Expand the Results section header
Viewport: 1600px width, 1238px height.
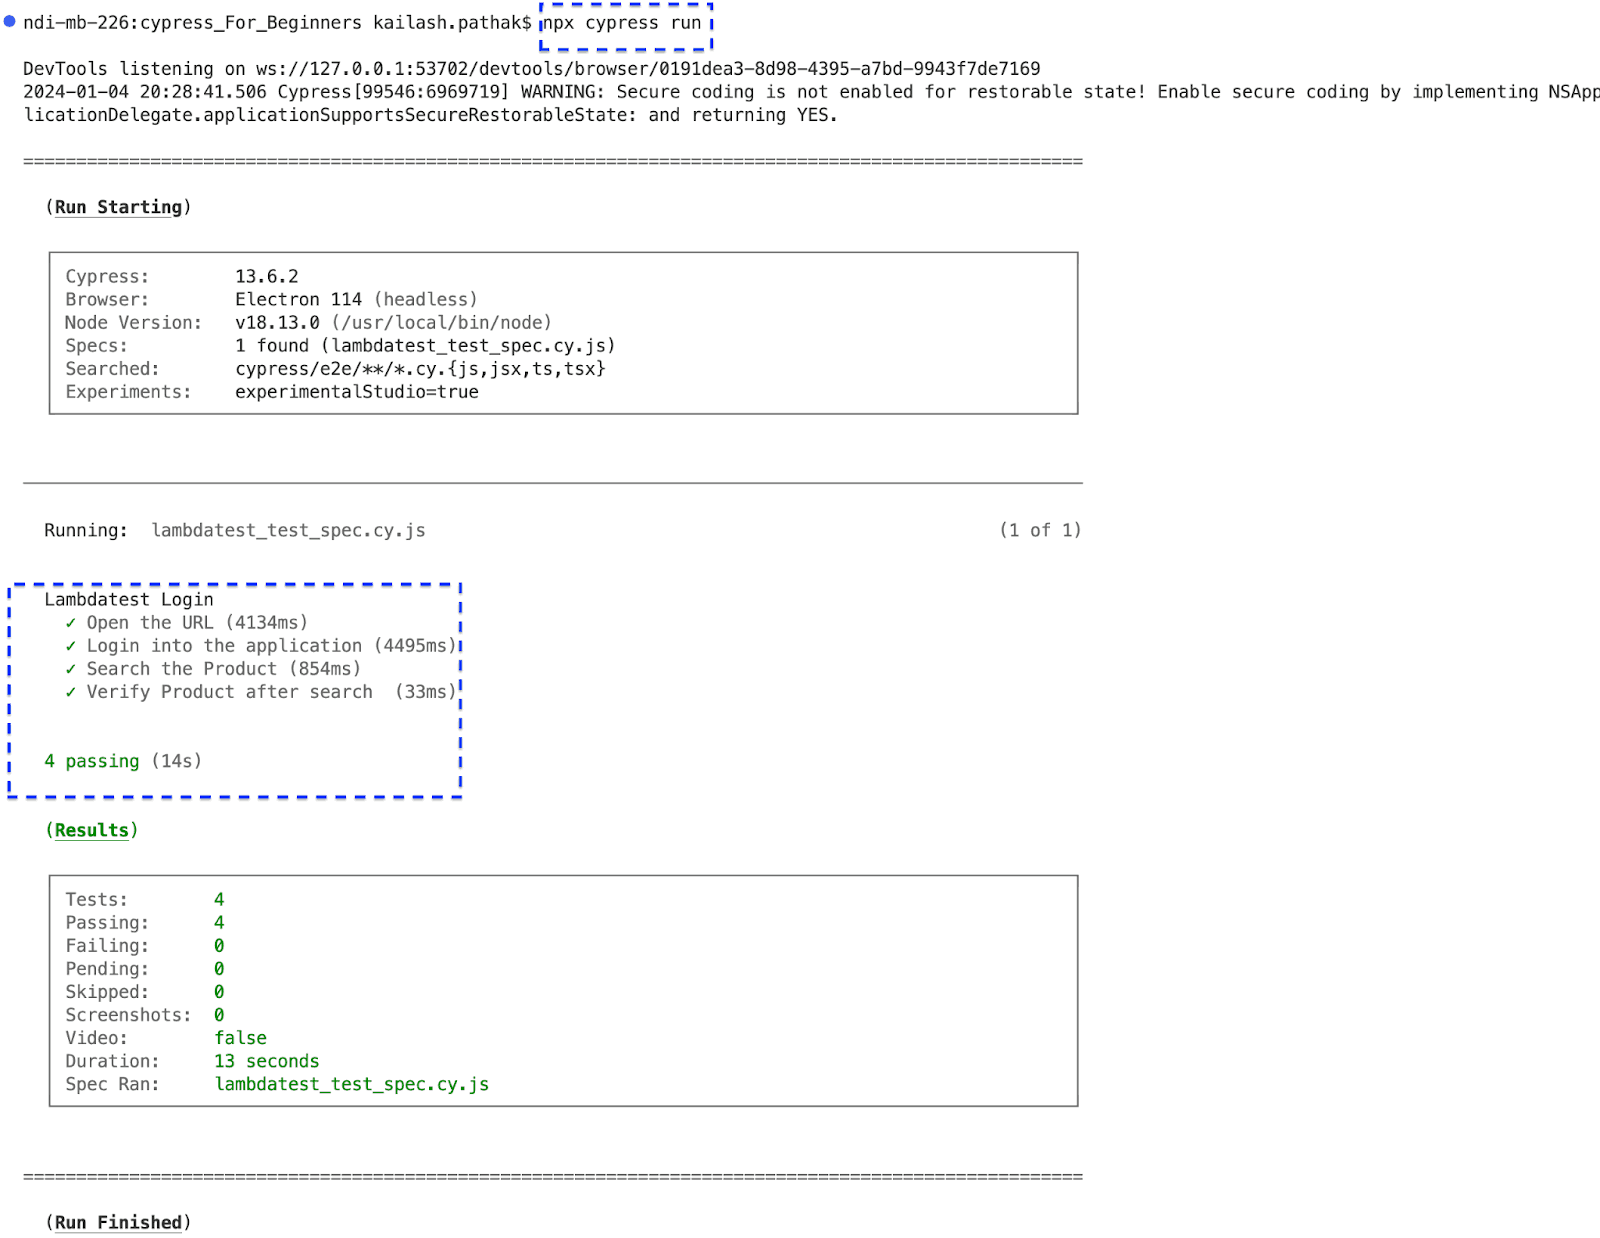[91, 829]
